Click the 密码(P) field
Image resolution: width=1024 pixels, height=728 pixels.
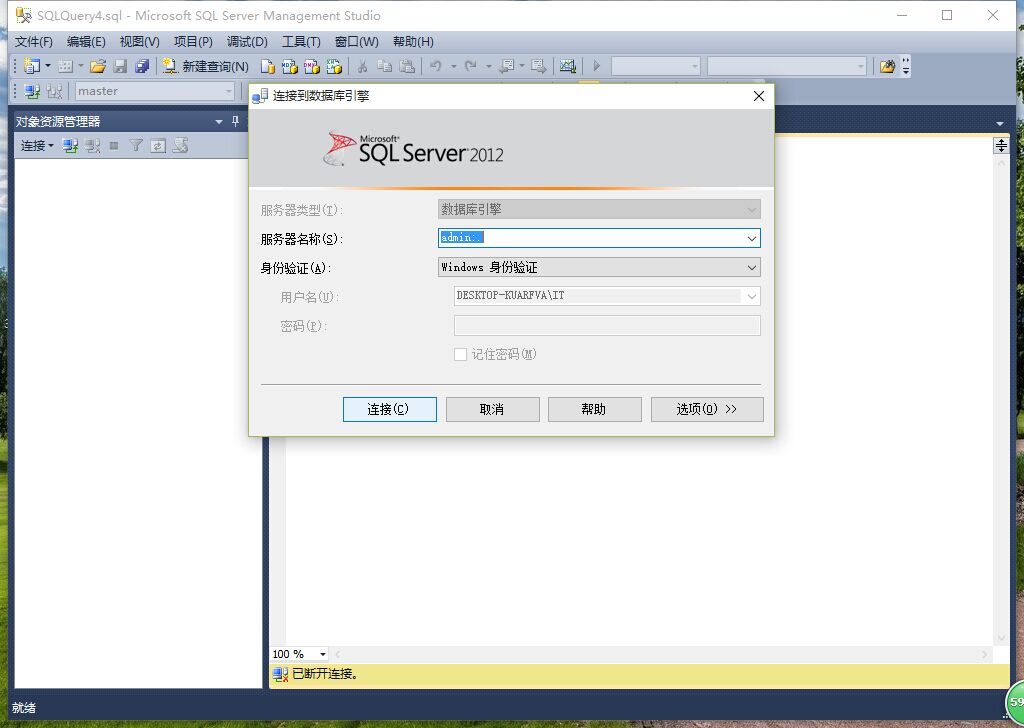pyautogui.click(x=607, y=325)
